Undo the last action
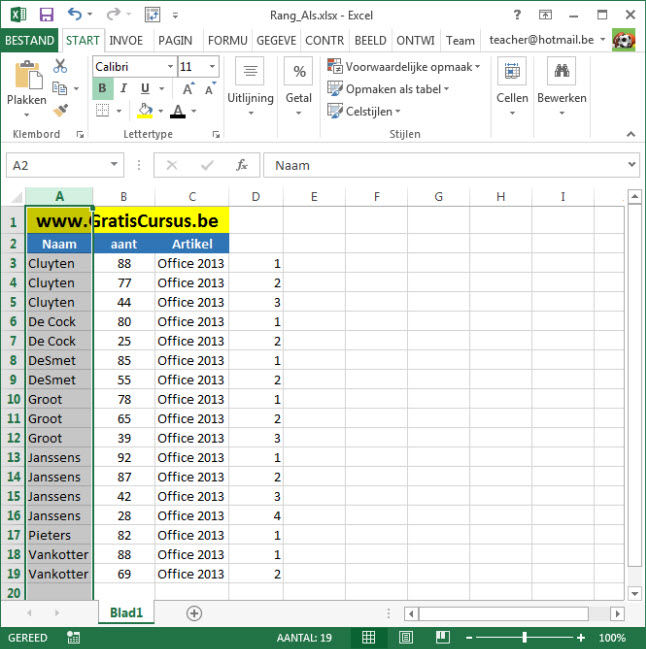 (75, 15)
